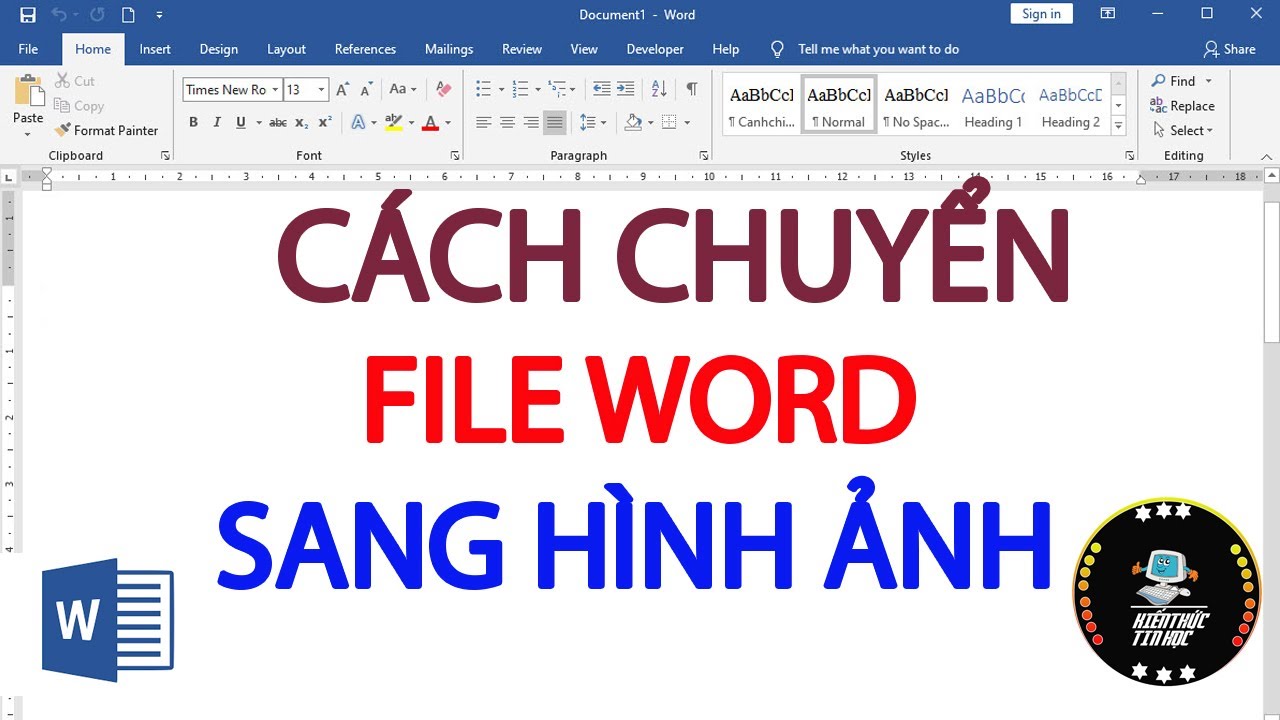Click the Redo icon in quick access toolbar
Image resolution: width=1280 pixels, height=720 pixels.
[x=97, y=15]
